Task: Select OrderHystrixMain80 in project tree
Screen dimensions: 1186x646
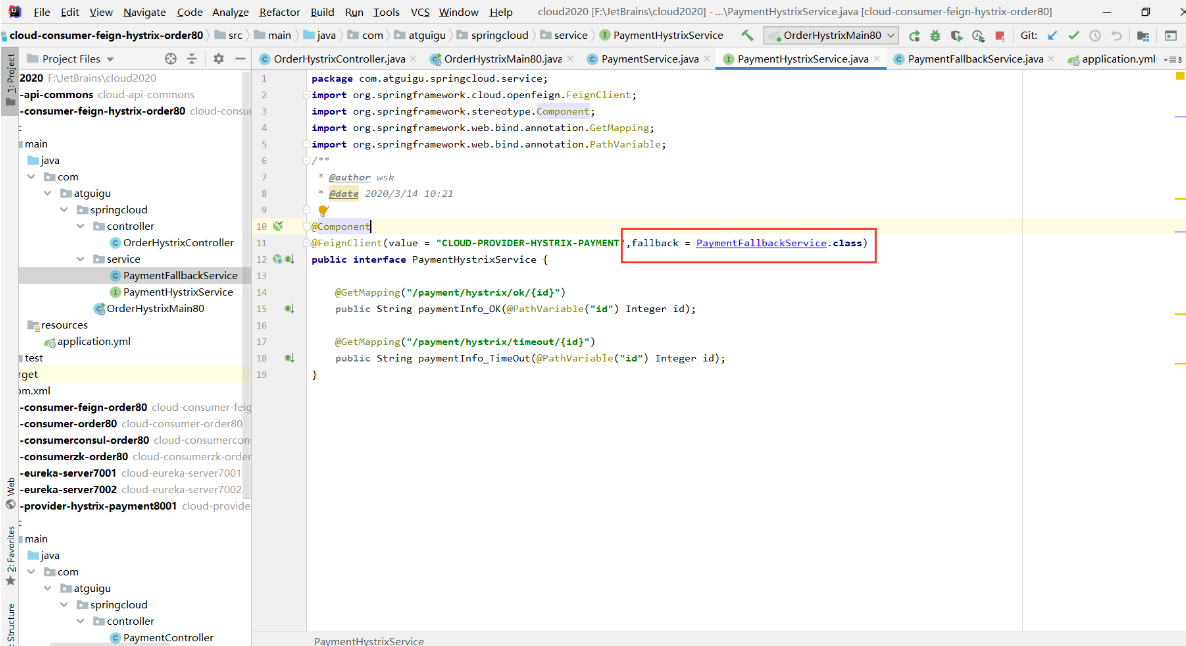Action: pyautogui.click(x=155, y=309)
